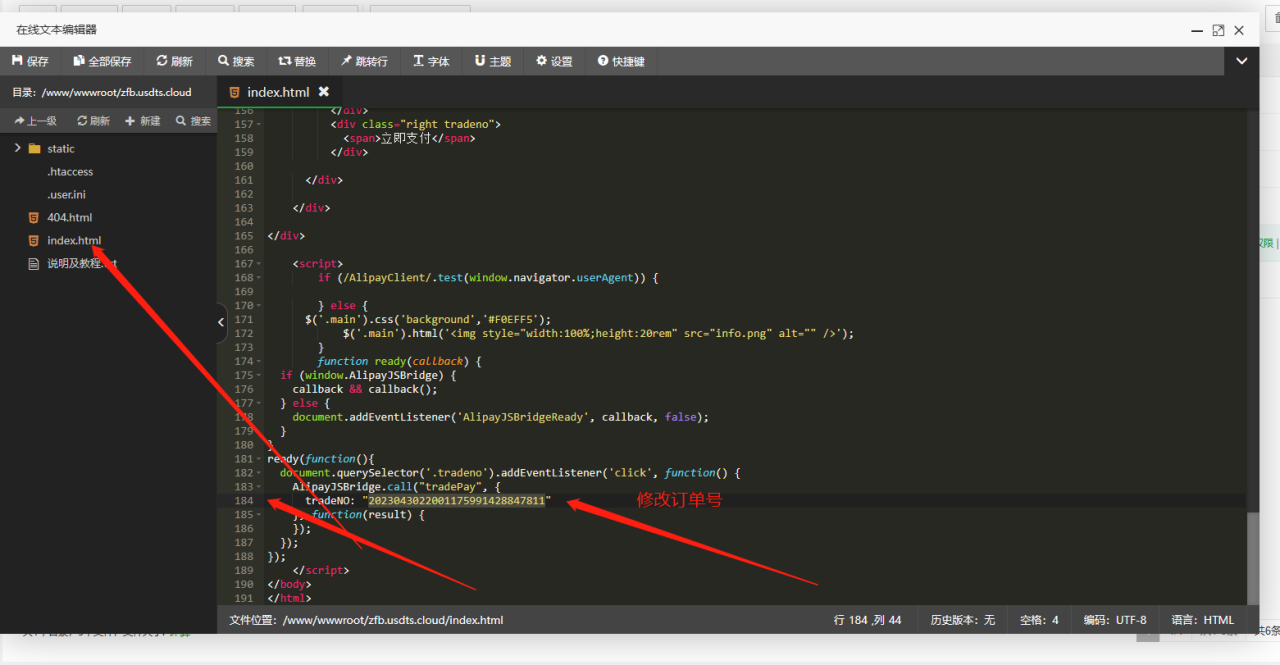Show Shortcuts (快捷键) help

(621, 61)
